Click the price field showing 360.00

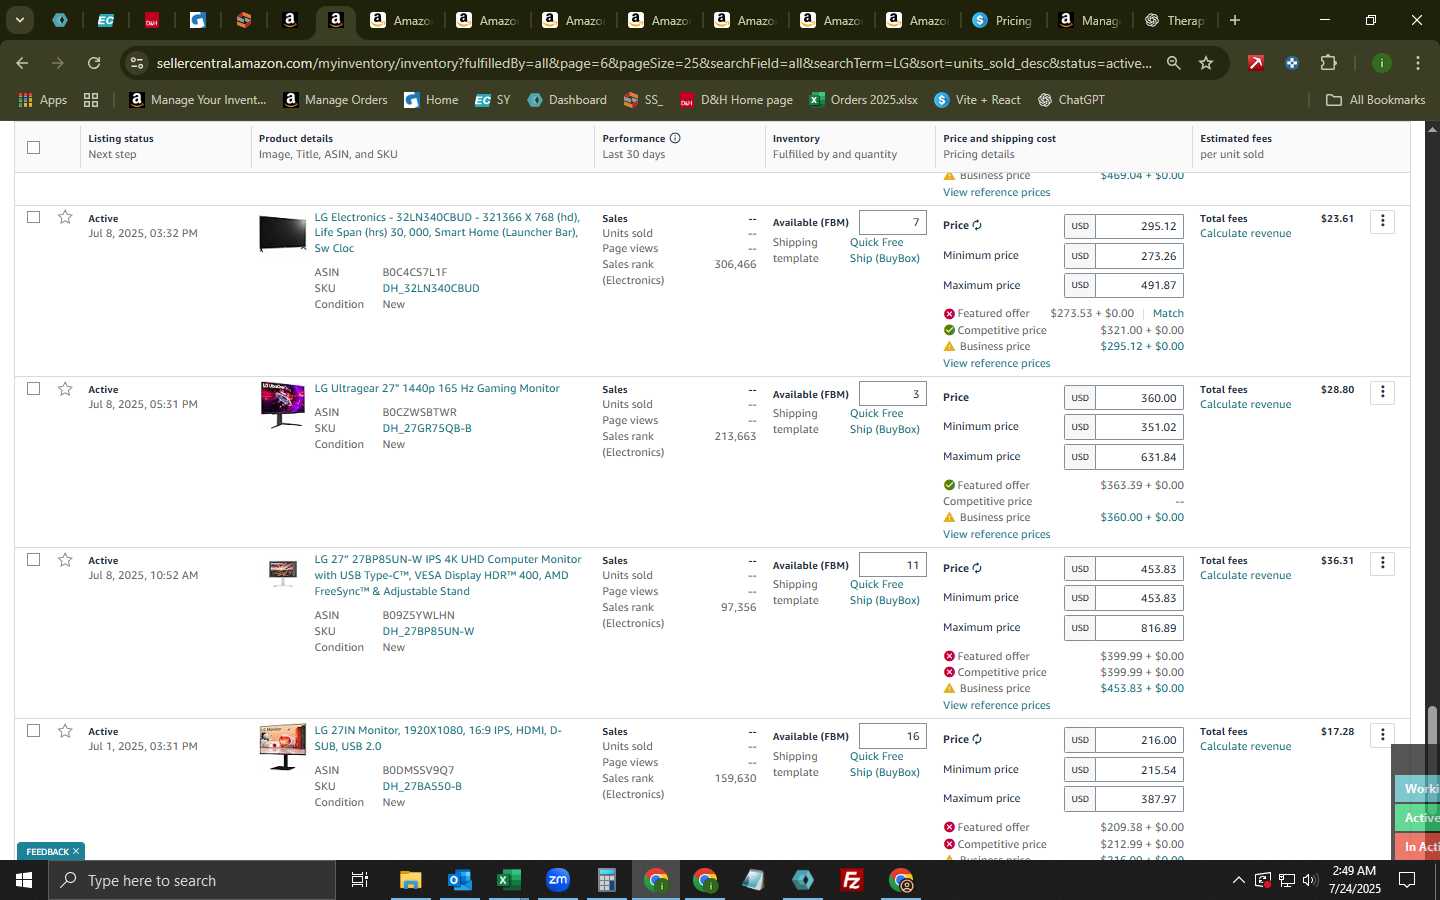pyautogui.click(x=1139, y=398)
